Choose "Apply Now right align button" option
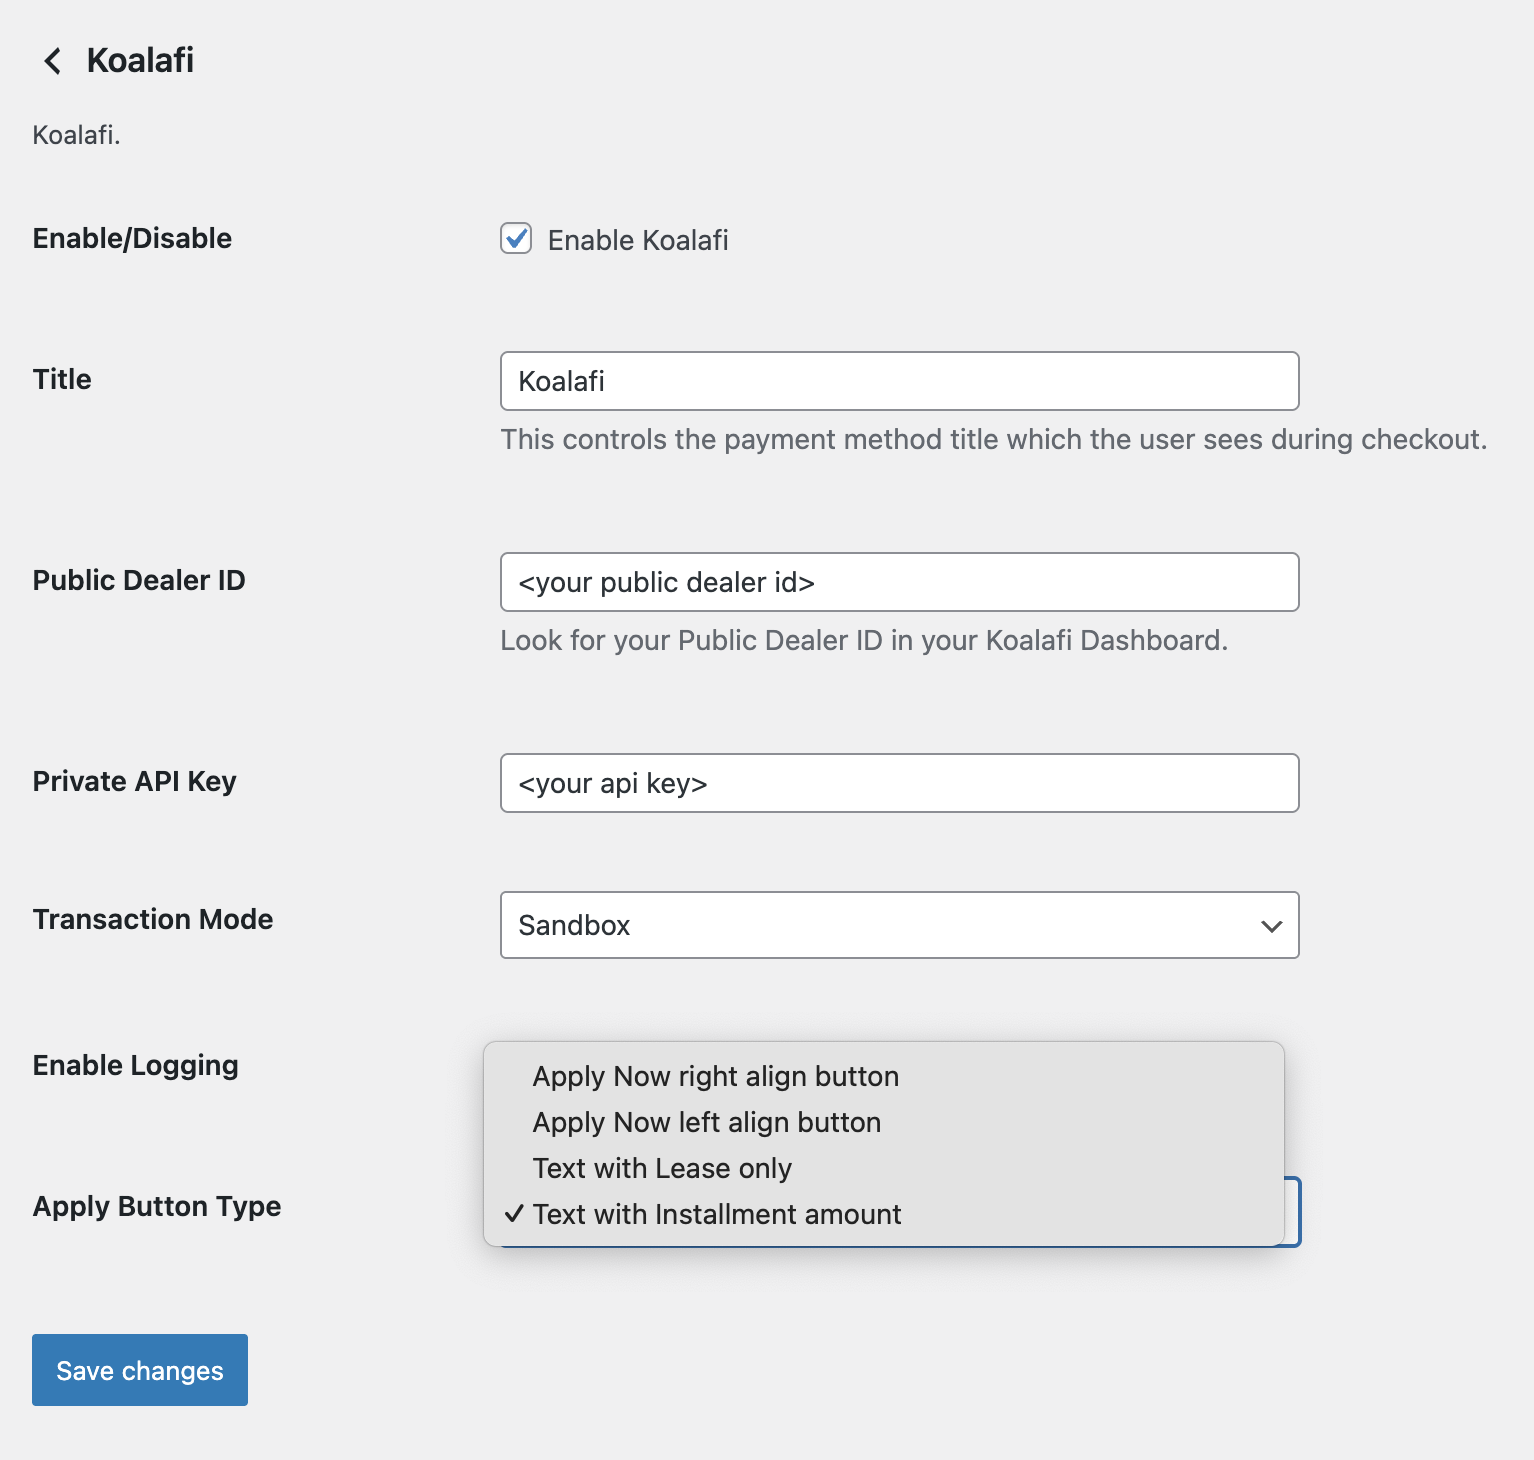 pyautogui.click(x=716, y=1076)
